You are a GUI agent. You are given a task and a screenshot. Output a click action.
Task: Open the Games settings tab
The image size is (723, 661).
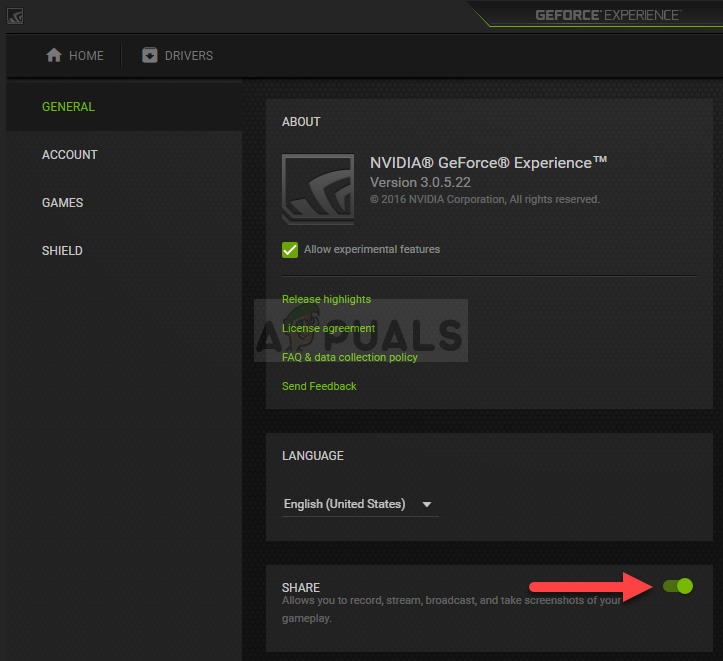point(62,203)
